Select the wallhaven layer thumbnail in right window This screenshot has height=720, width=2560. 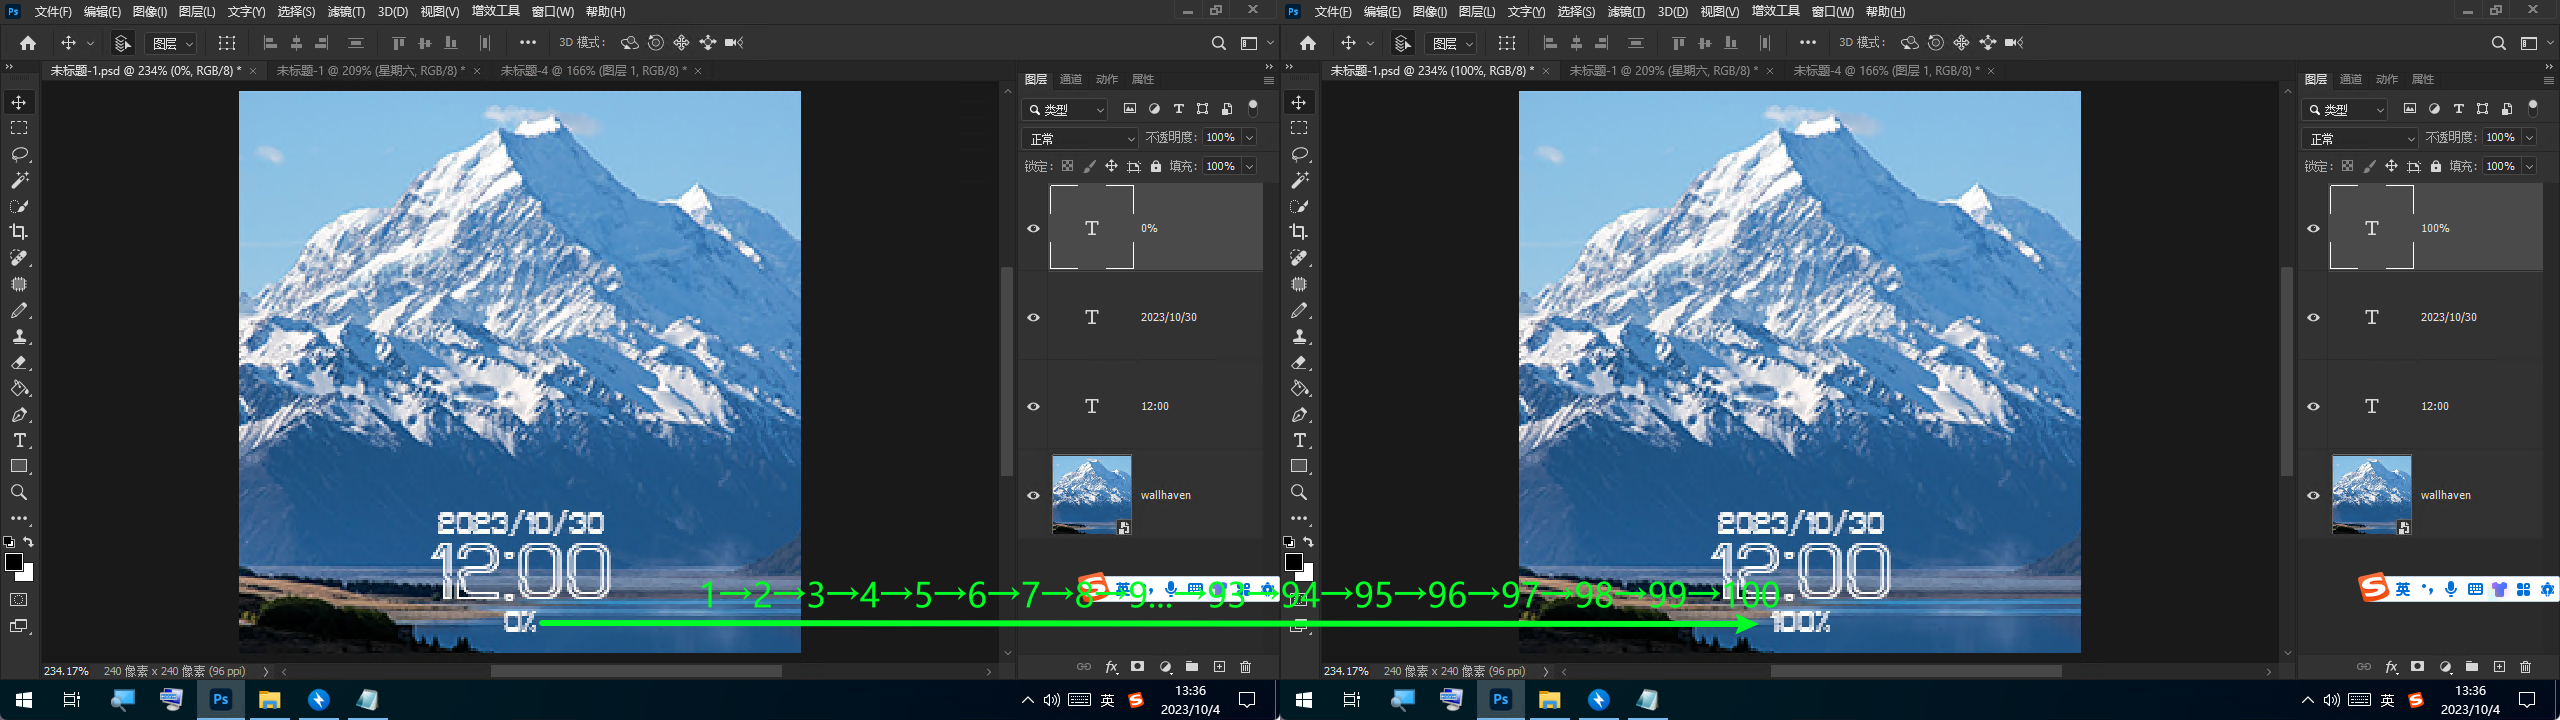coord(2371,494)
